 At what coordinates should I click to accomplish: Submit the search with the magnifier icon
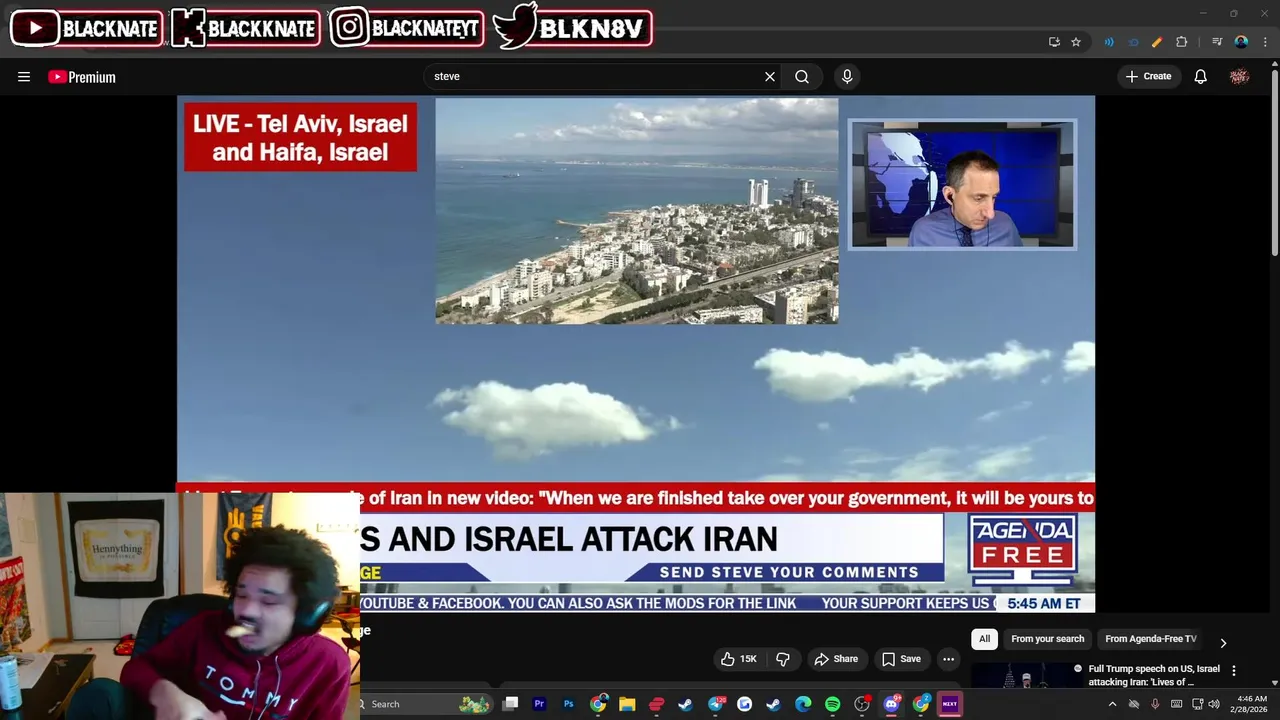point(802,76)
